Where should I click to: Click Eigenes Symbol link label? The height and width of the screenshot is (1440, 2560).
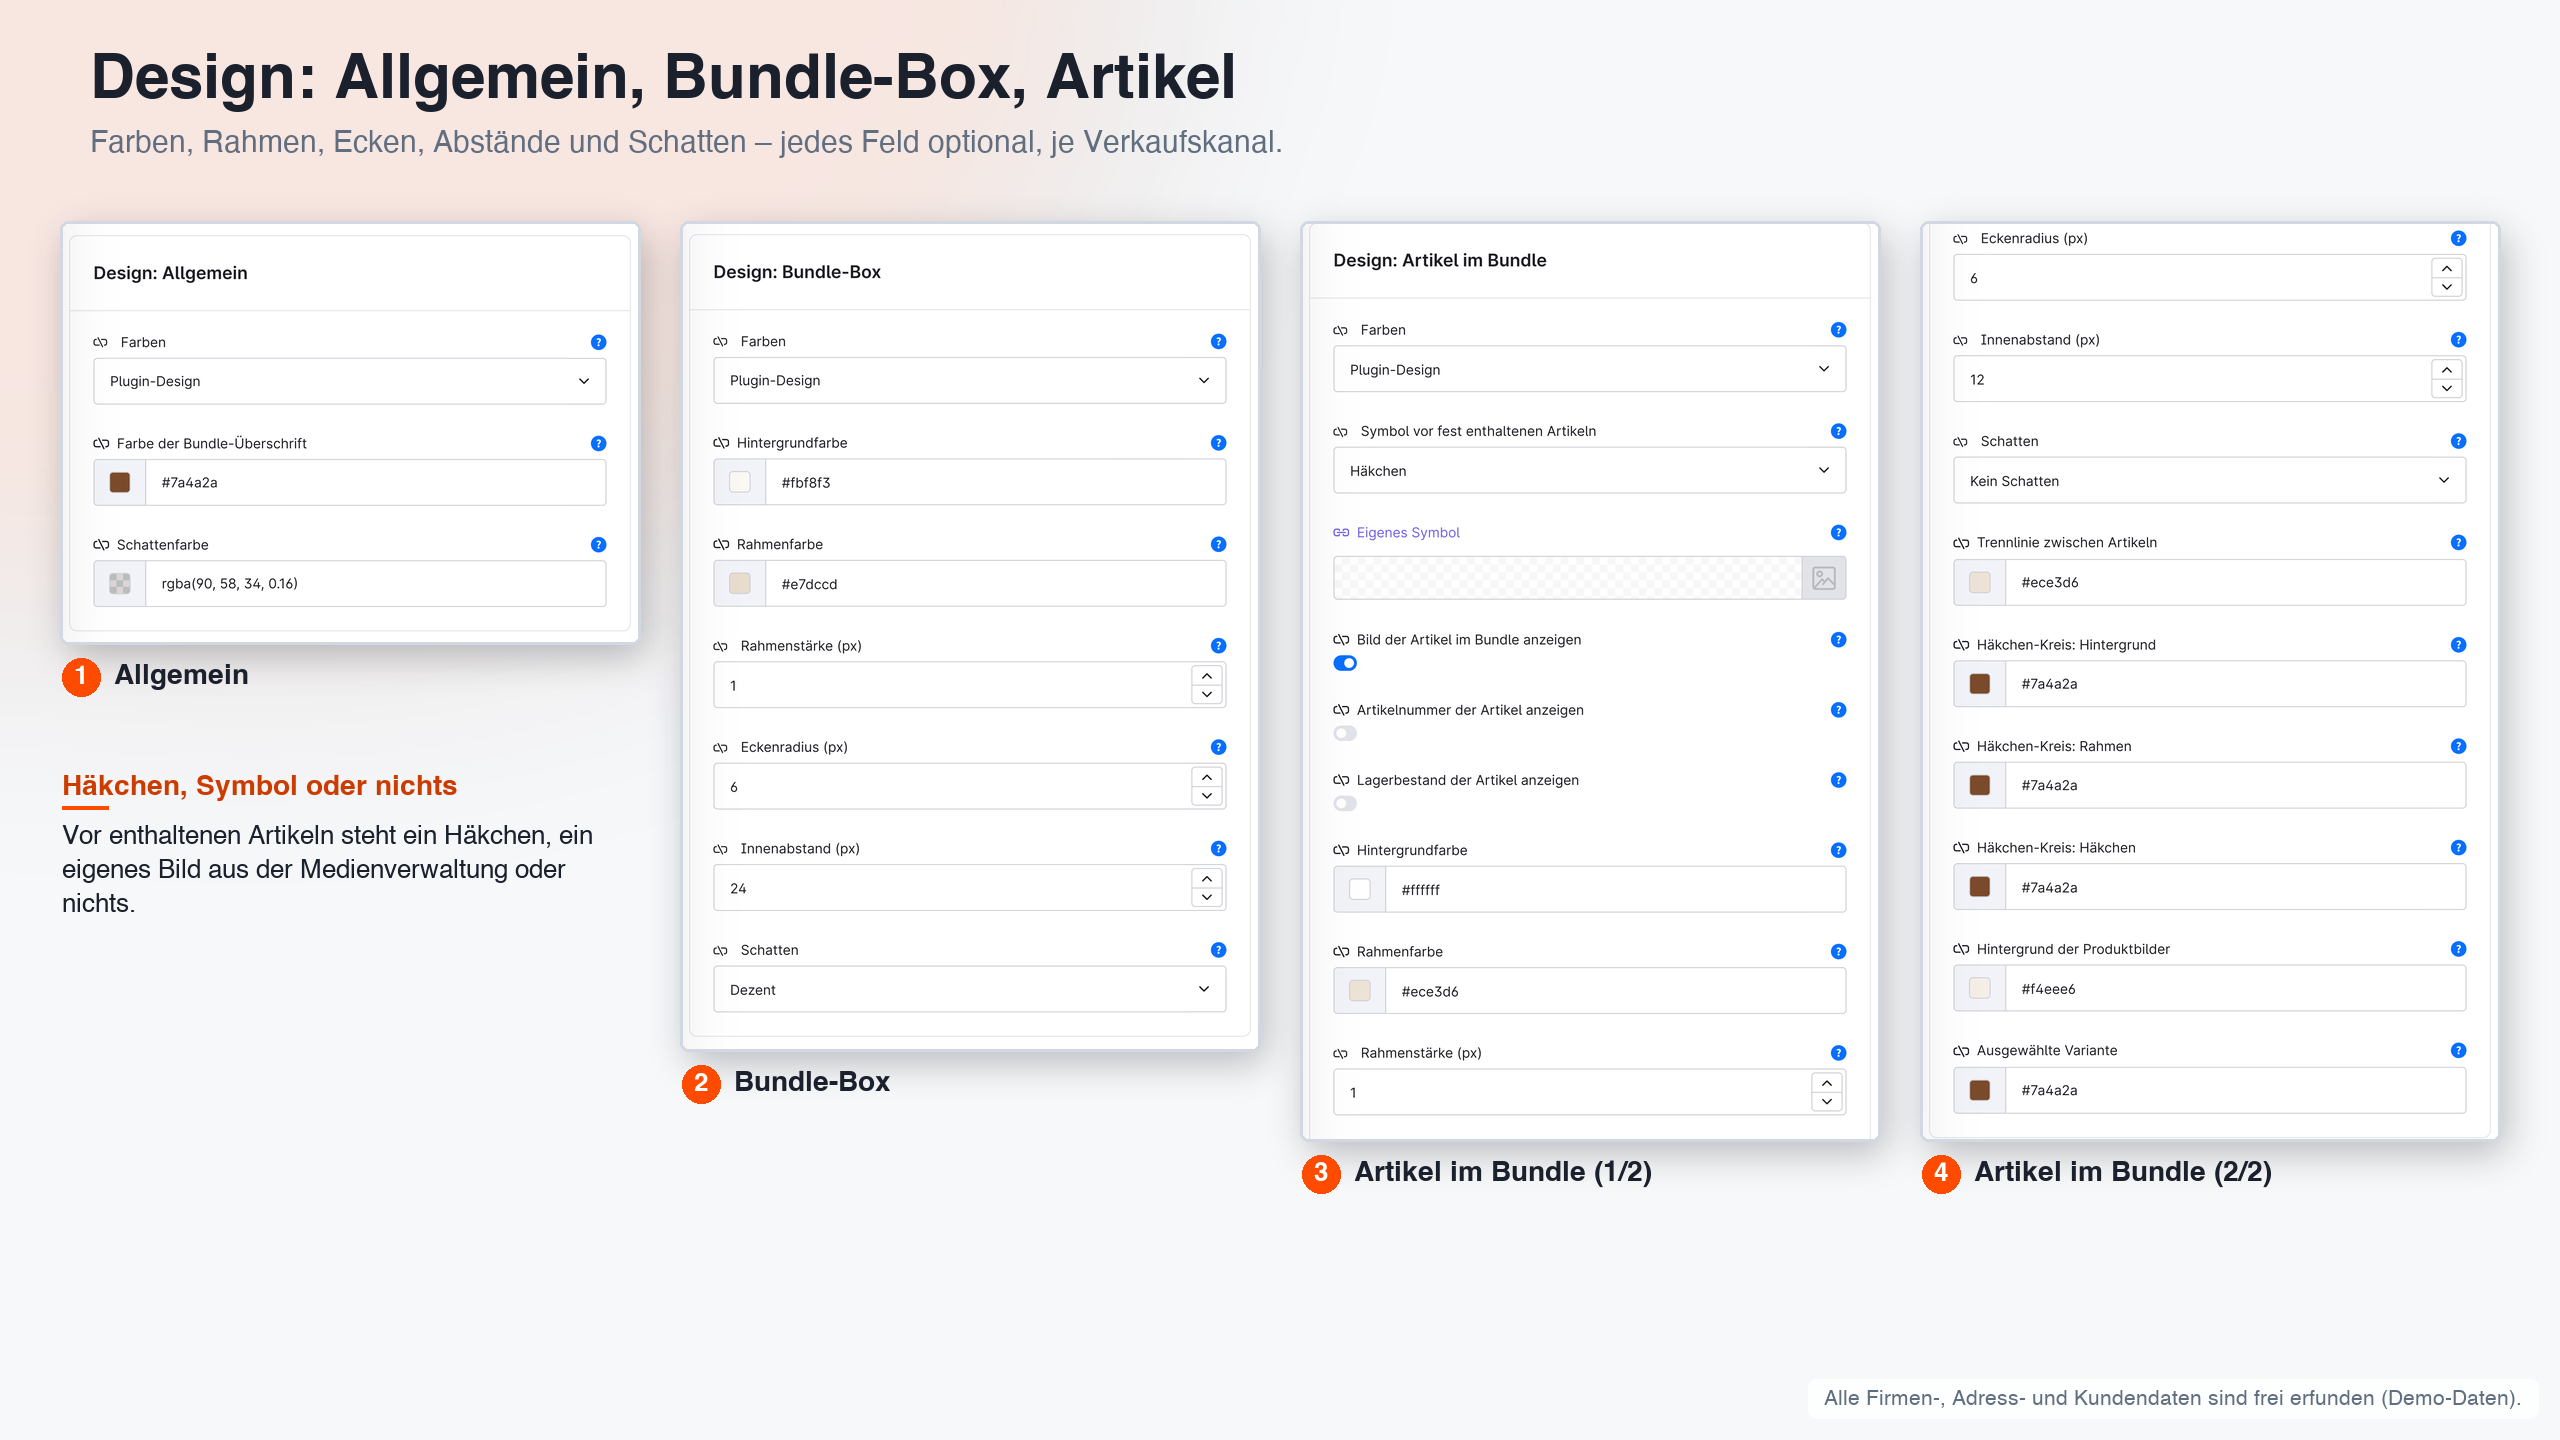click(x=1408, y=532)
